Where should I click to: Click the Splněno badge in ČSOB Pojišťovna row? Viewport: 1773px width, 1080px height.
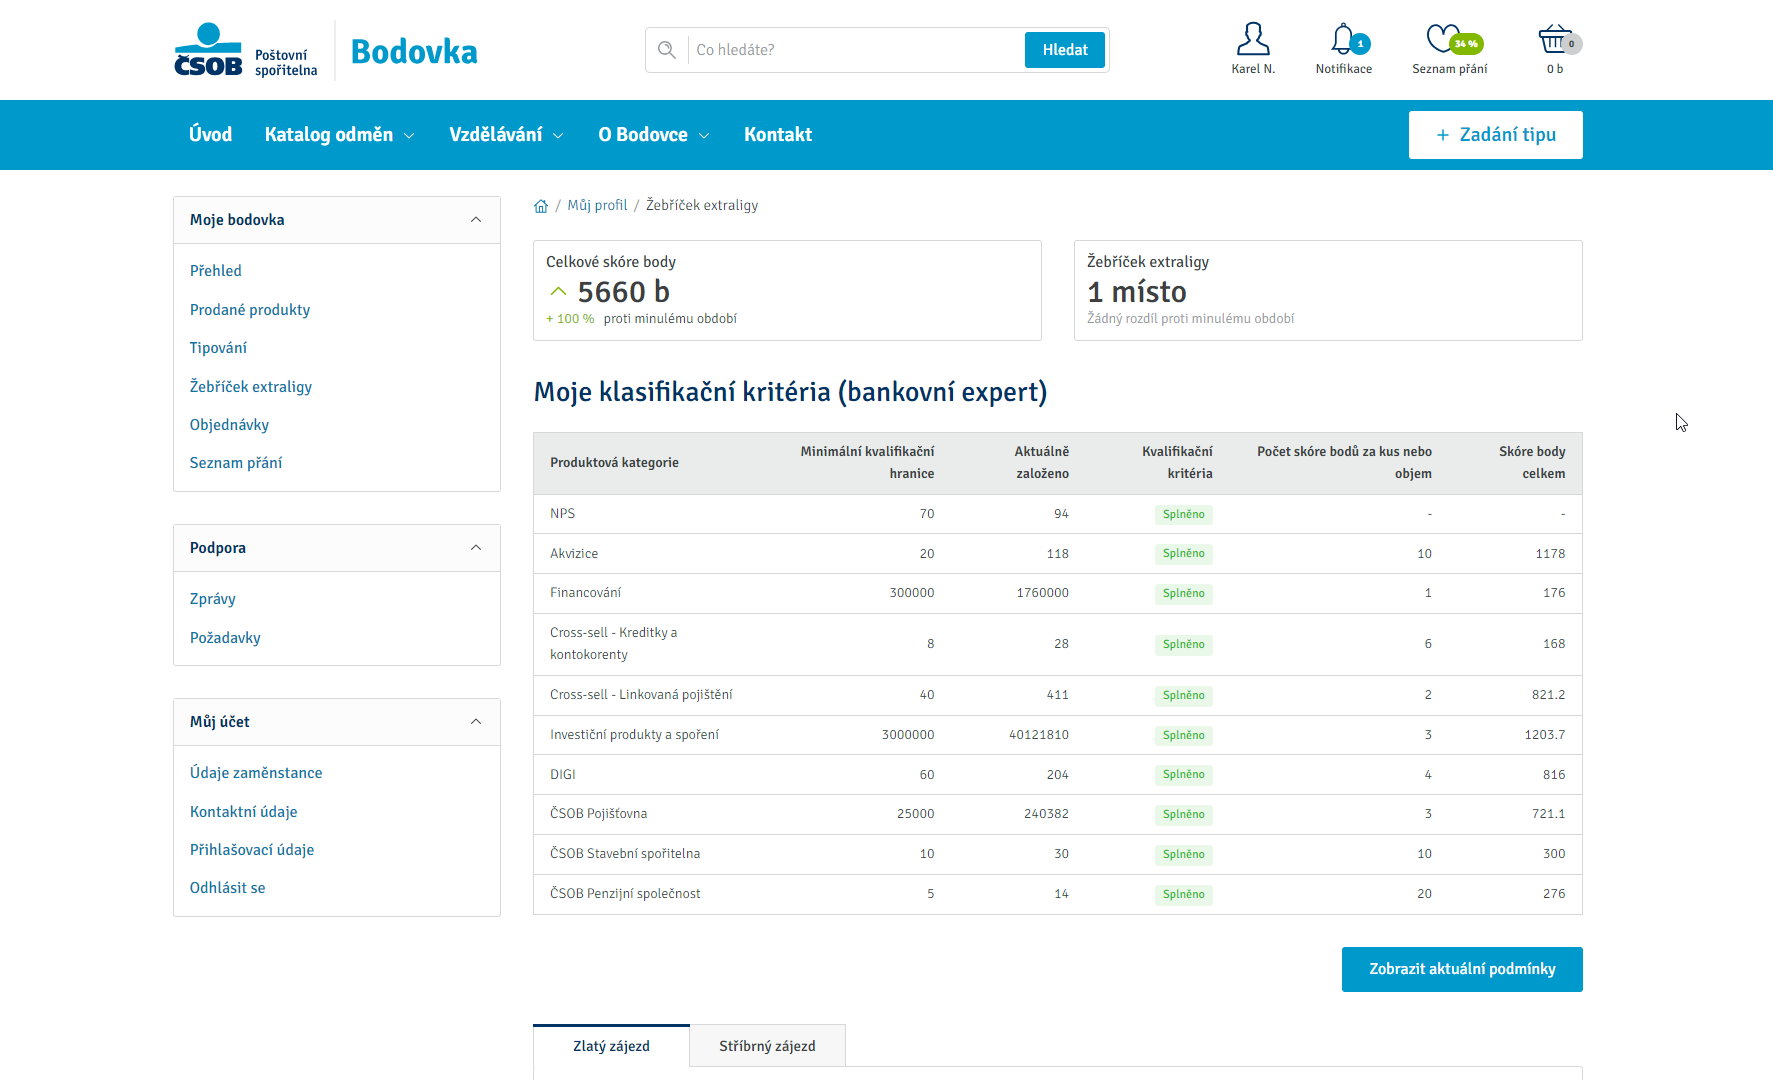pyautogui.click(x=1184, y=814)
